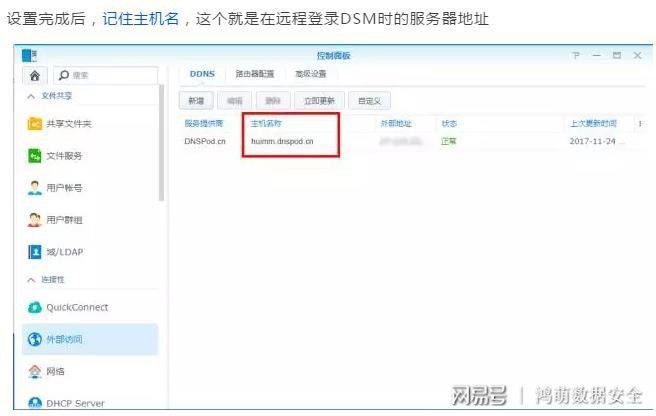
Task: Select the External Access globe icon
Action: click(x=34, y=339)
